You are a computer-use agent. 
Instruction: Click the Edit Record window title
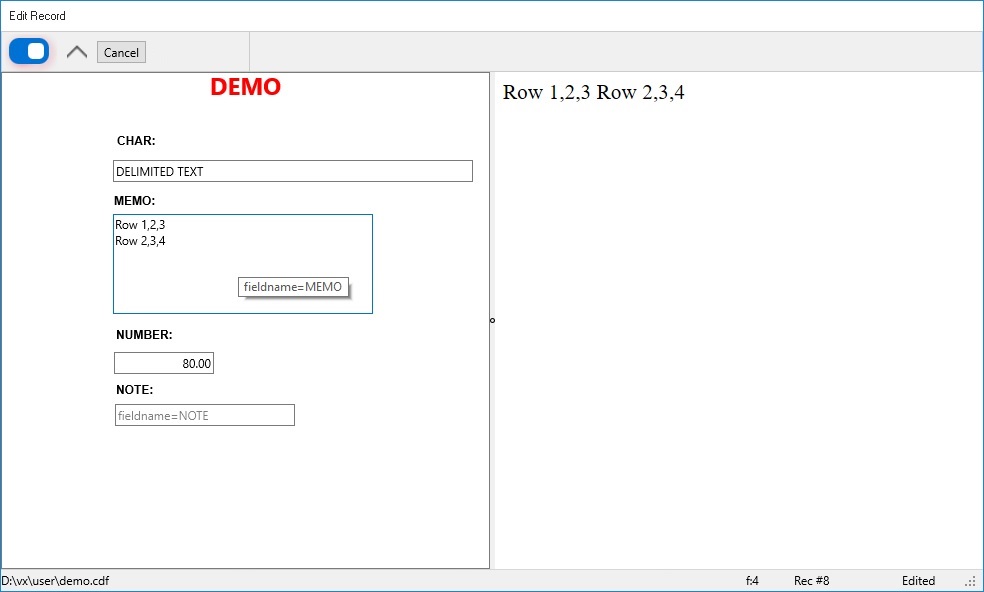(37, 15)
